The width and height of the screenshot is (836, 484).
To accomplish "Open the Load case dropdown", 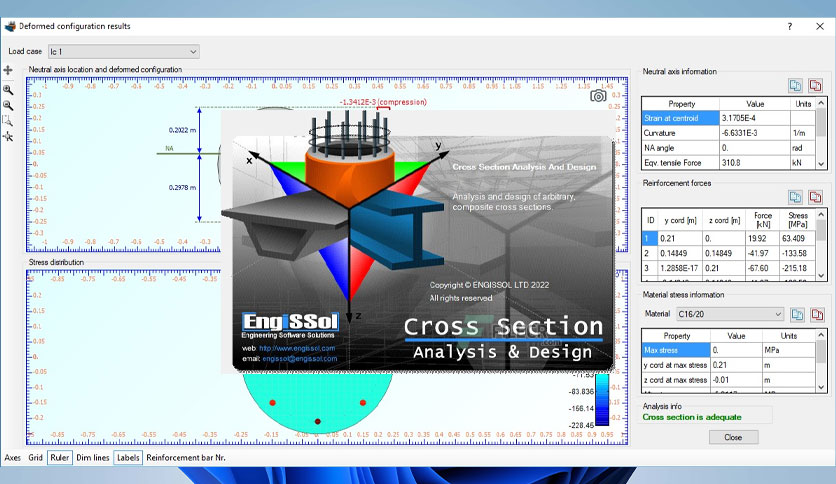I will 124,52.
